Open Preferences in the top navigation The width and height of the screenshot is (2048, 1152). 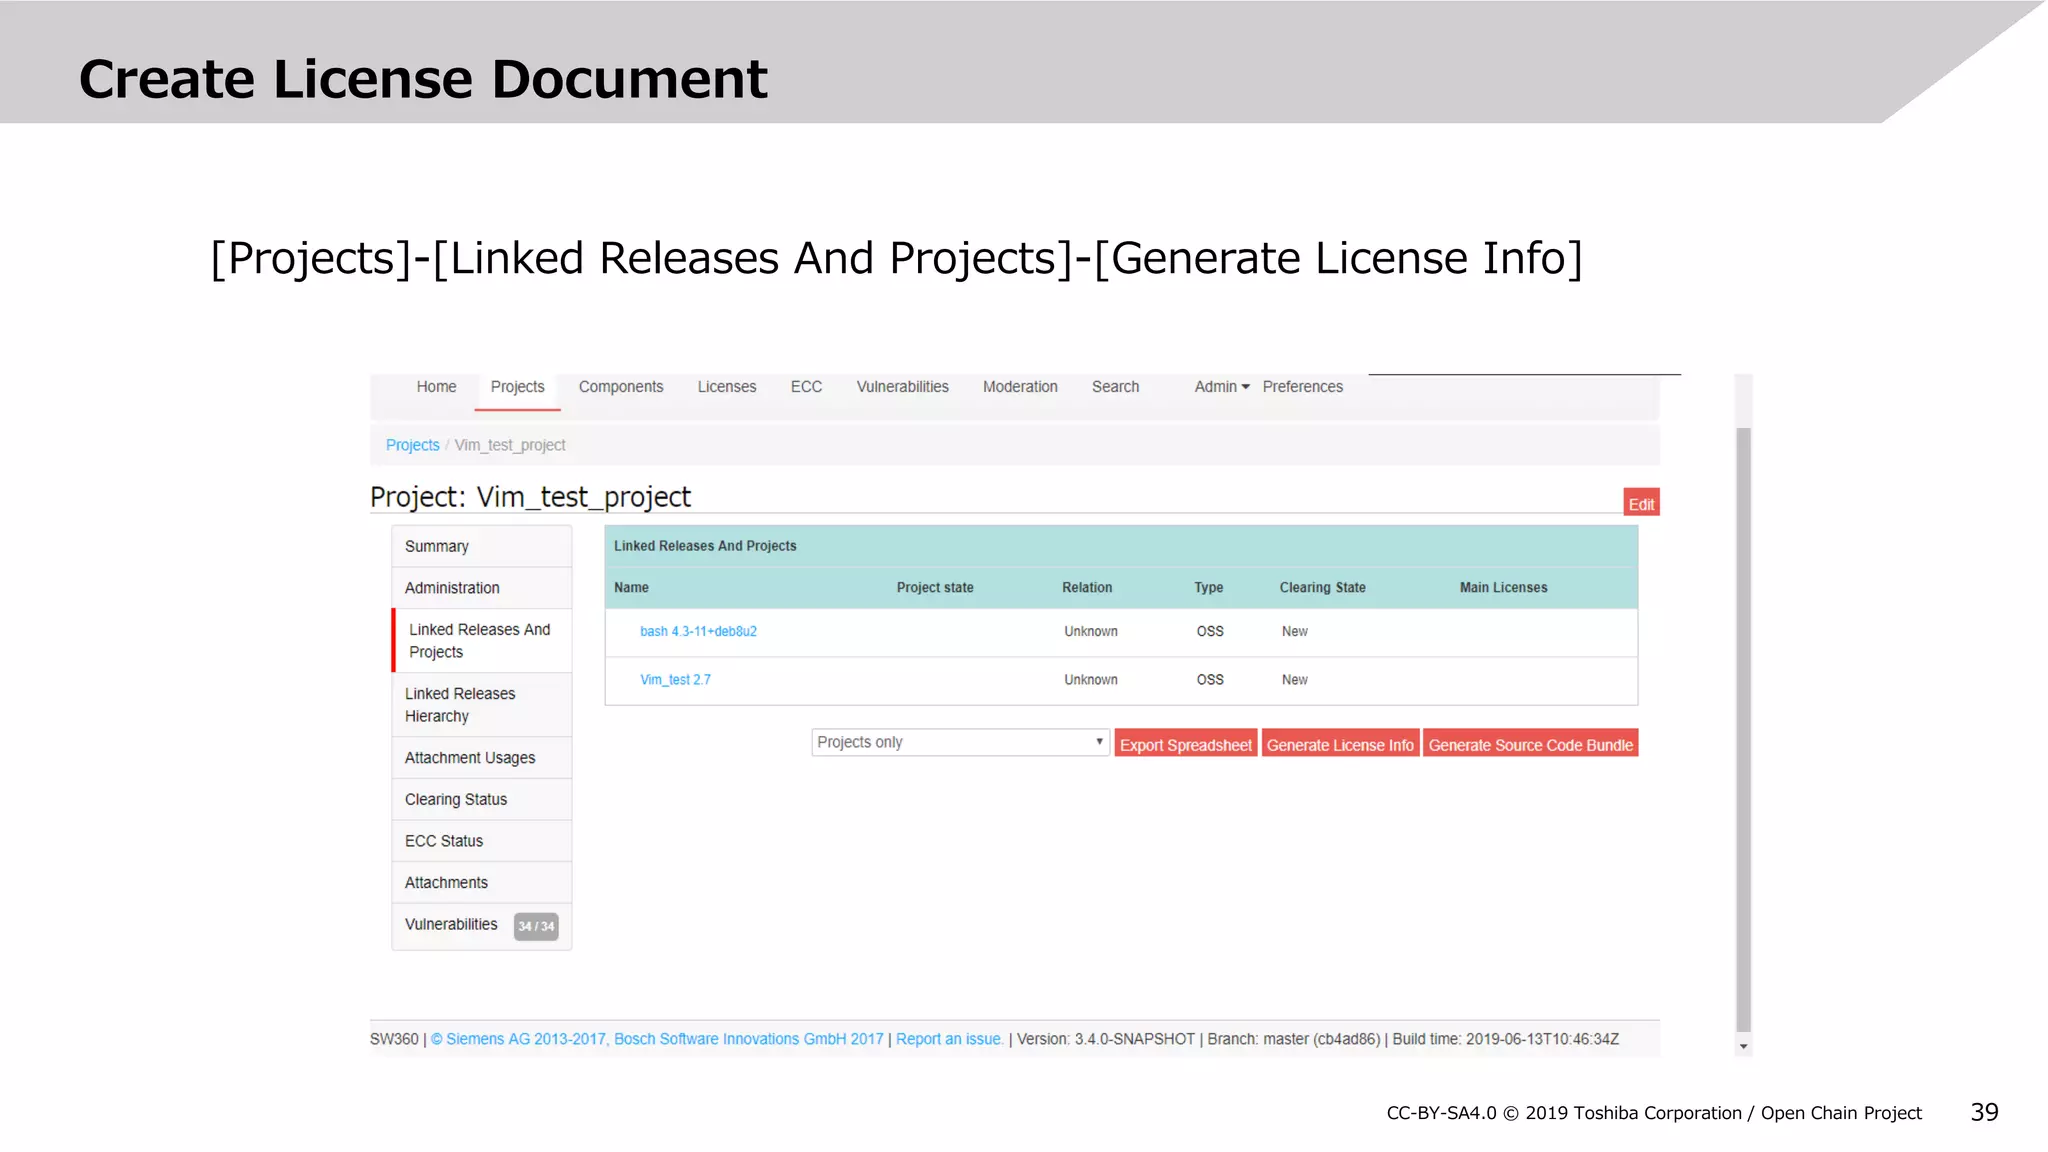[x=1302, y=387]
